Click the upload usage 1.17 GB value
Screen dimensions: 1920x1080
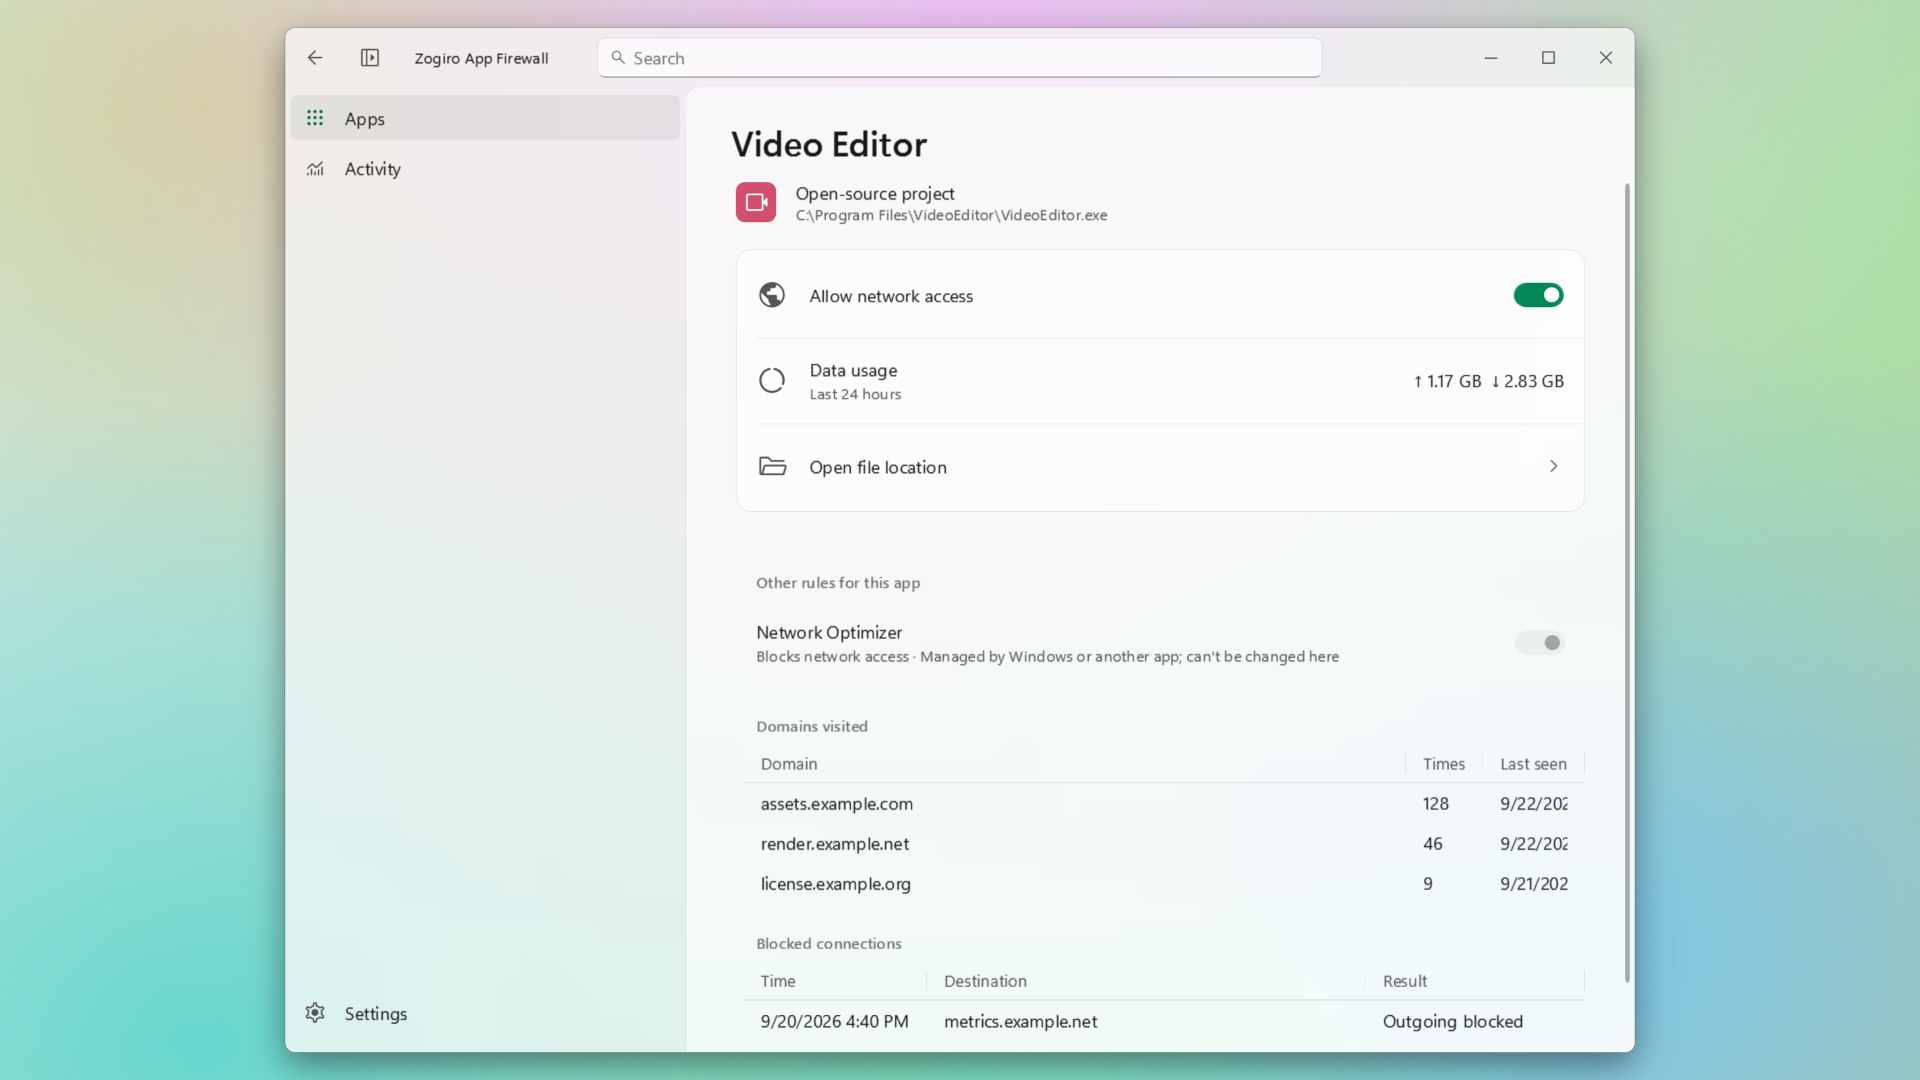pos(1447,381)
